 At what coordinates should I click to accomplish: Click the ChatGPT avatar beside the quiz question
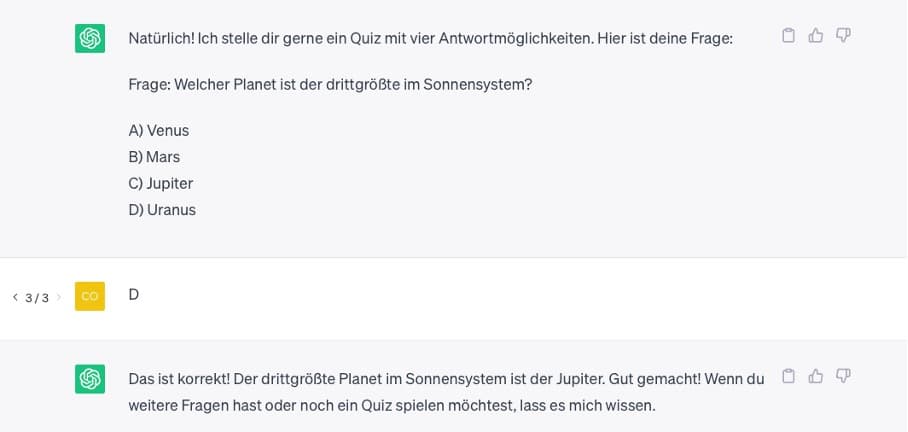[90, 38]
